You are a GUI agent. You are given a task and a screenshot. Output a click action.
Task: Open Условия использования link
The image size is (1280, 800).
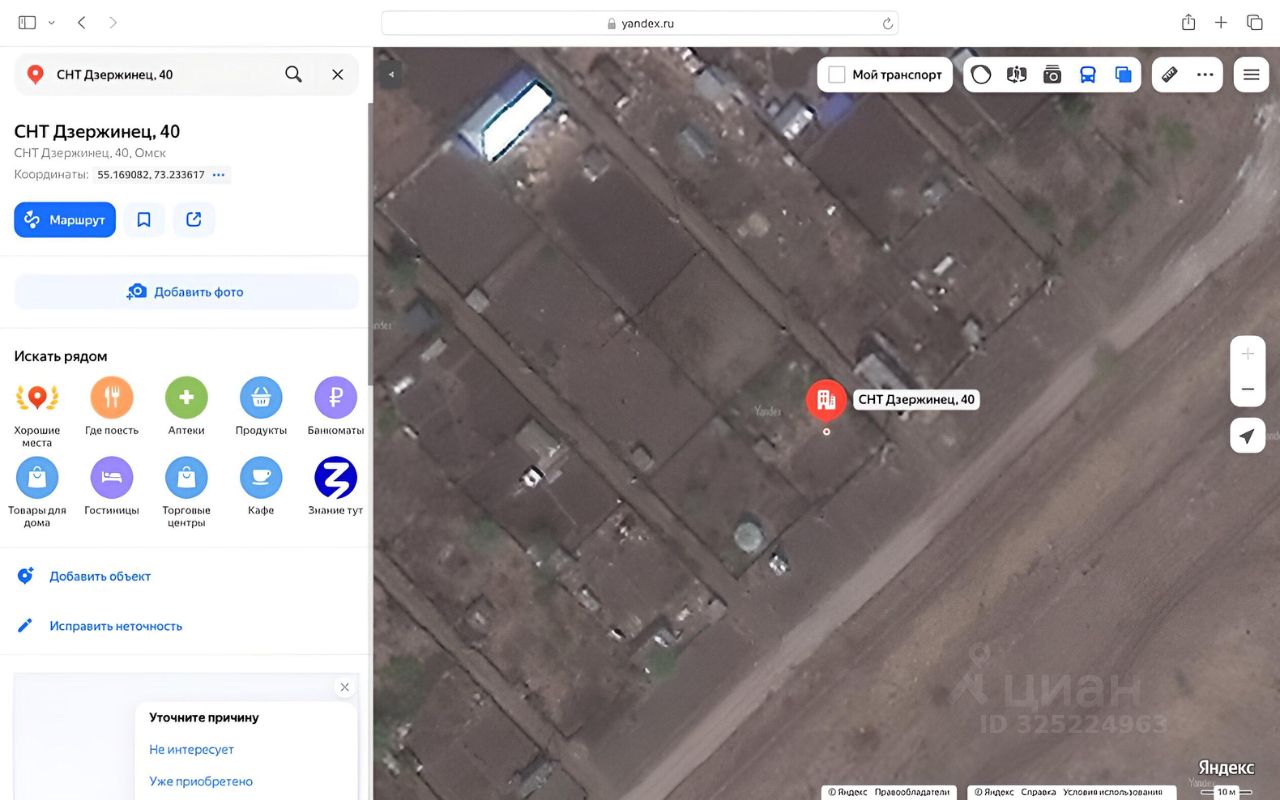tap(1113, 792)
